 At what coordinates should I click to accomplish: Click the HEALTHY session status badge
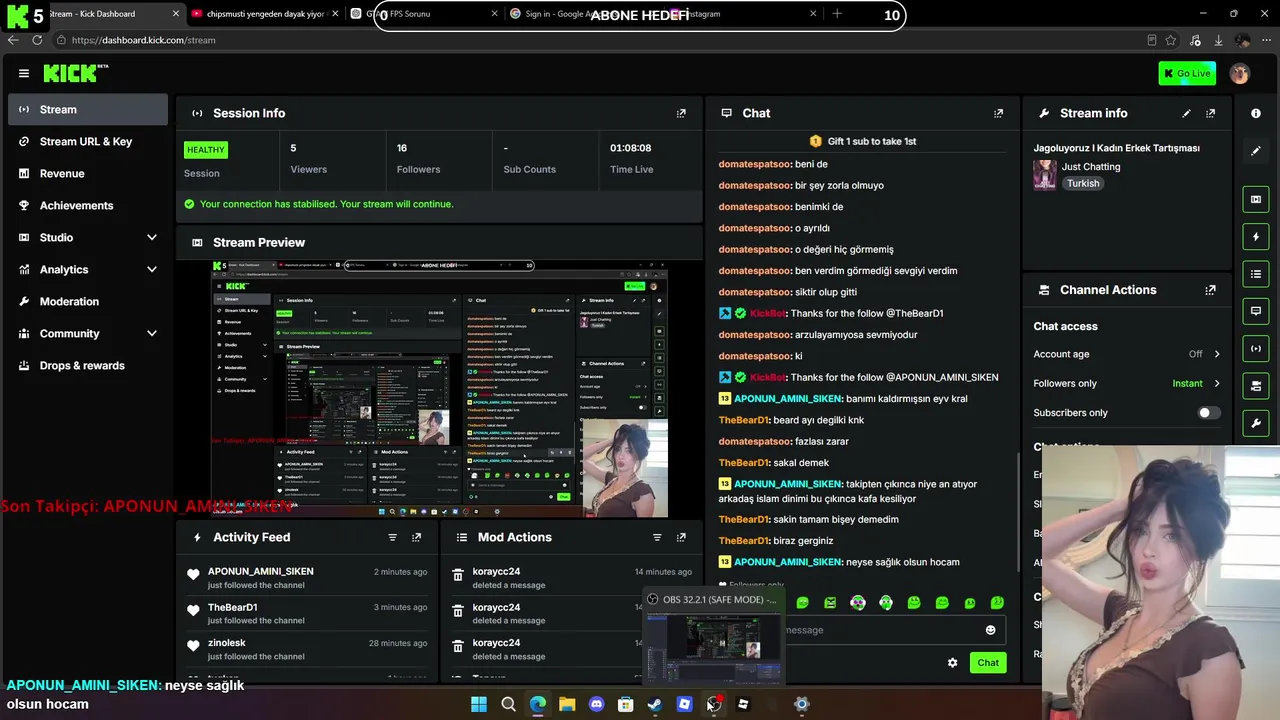click(206, 150)
